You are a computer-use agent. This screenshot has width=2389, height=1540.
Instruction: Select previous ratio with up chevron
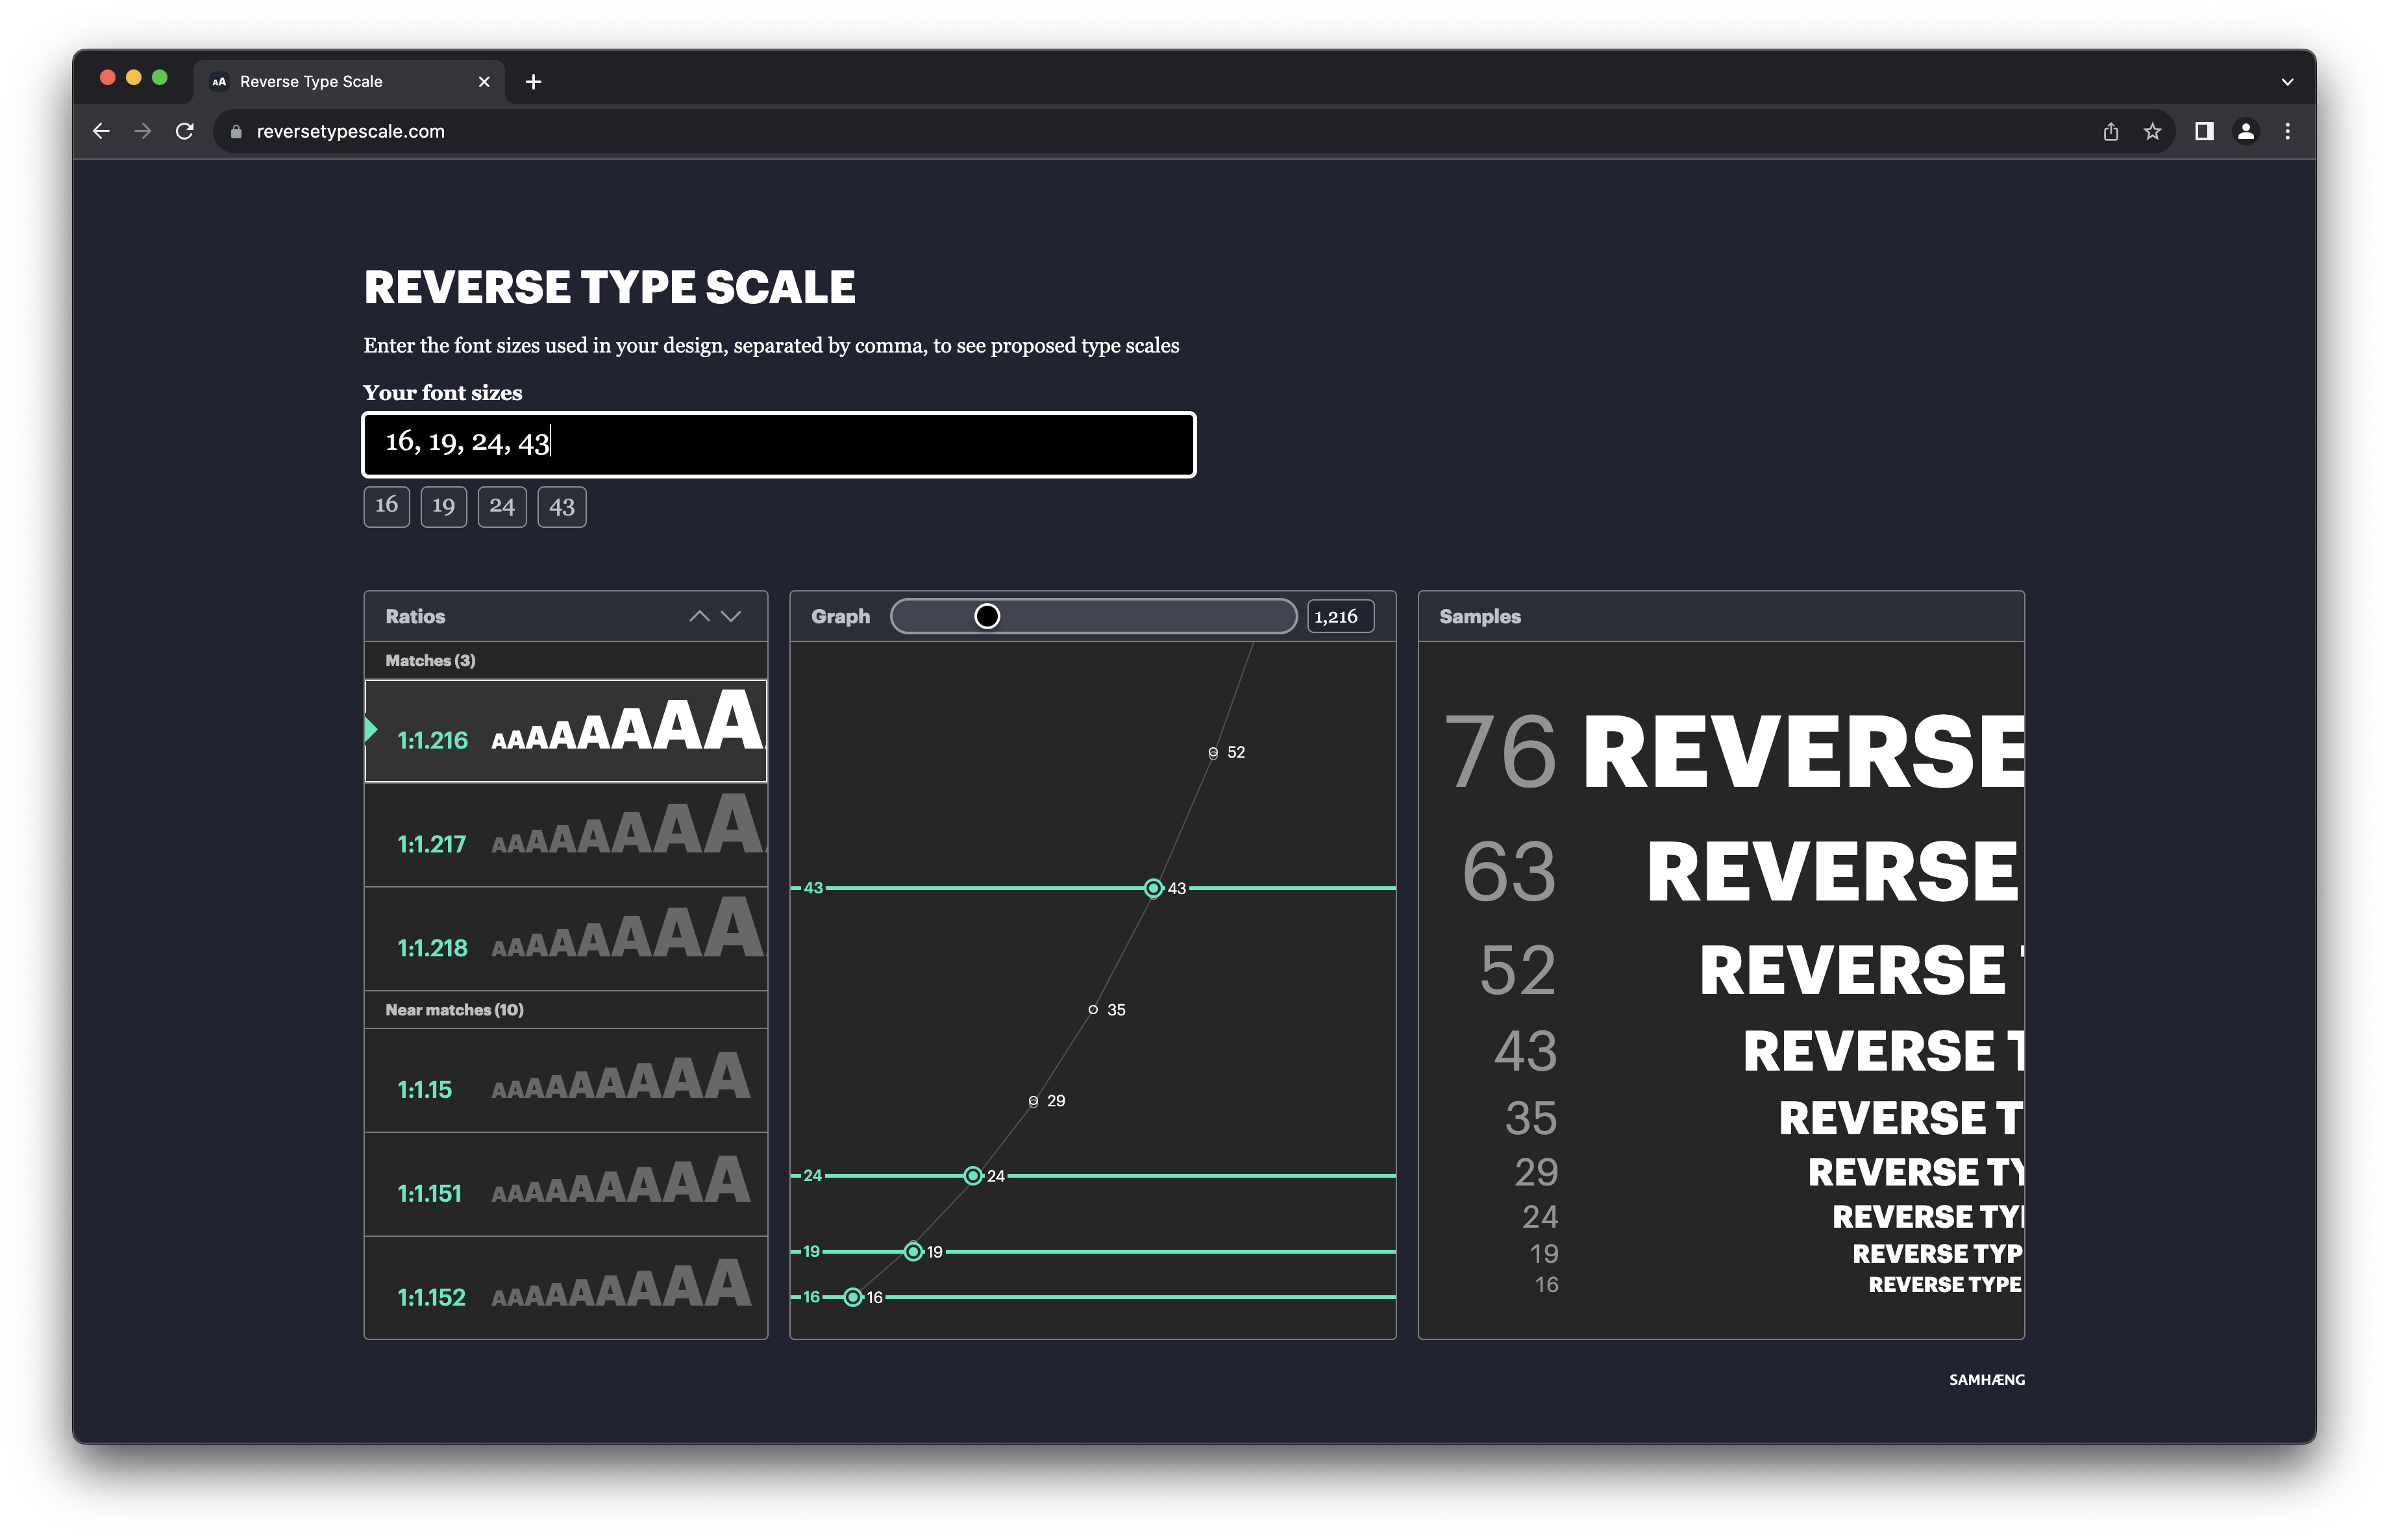[699, 616]
